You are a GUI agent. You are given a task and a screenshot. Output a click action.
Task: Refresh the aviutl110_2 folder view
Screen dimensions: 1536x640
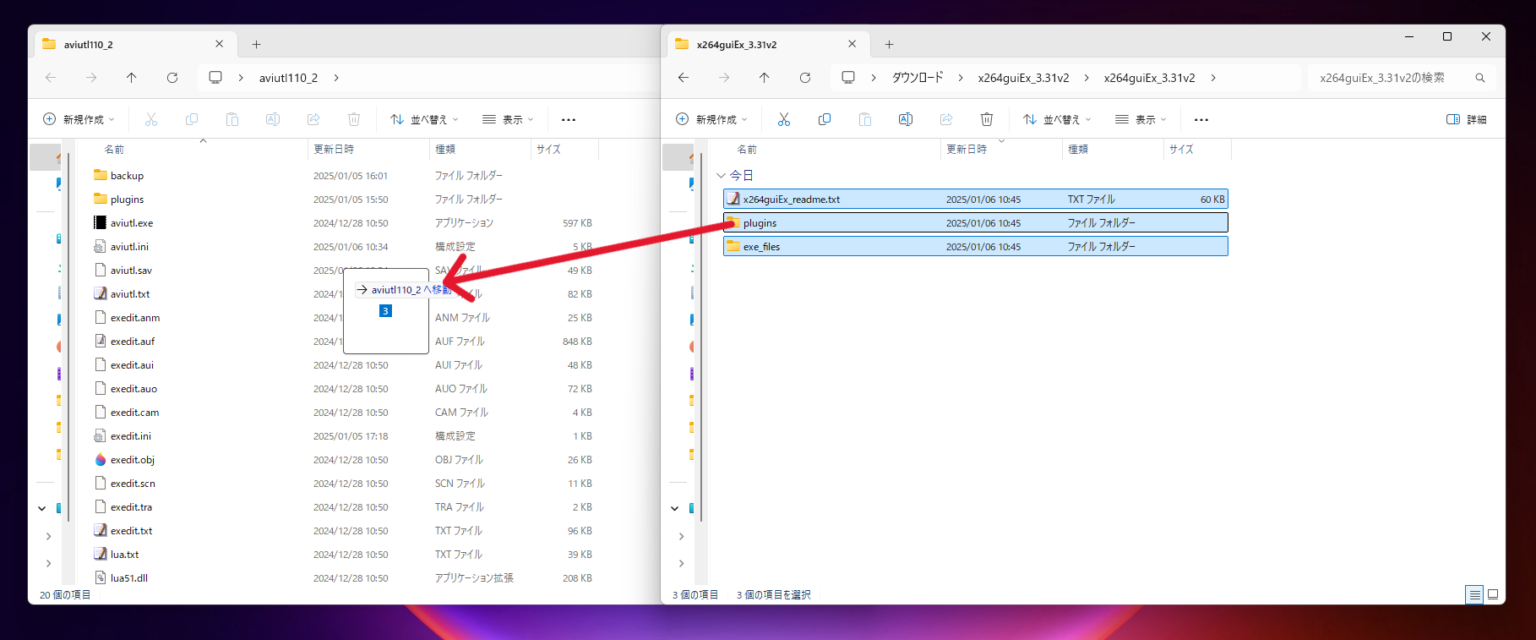tap(172, 78)
